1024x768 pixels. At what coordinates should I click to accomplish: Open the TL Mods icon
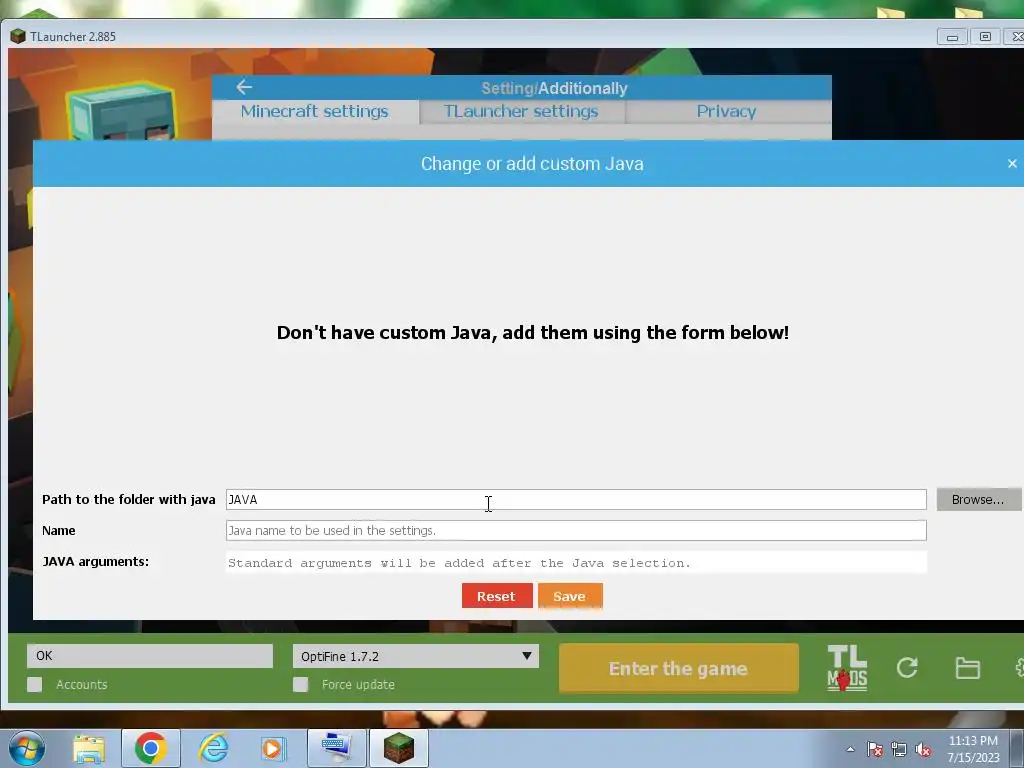coord(847,668)
